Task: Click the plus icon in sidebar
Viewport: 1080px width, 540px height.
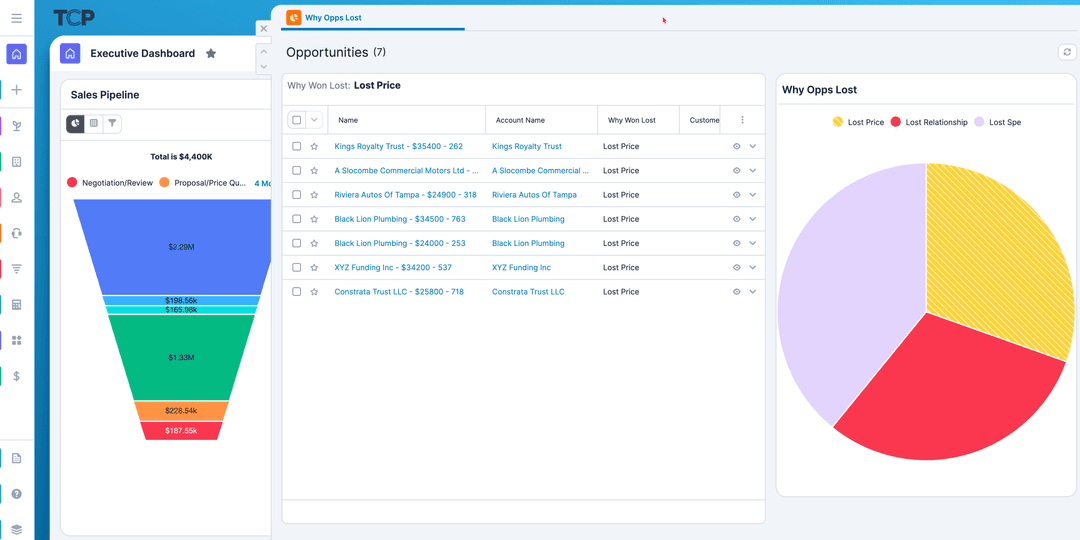Action: tap(16, 90)
